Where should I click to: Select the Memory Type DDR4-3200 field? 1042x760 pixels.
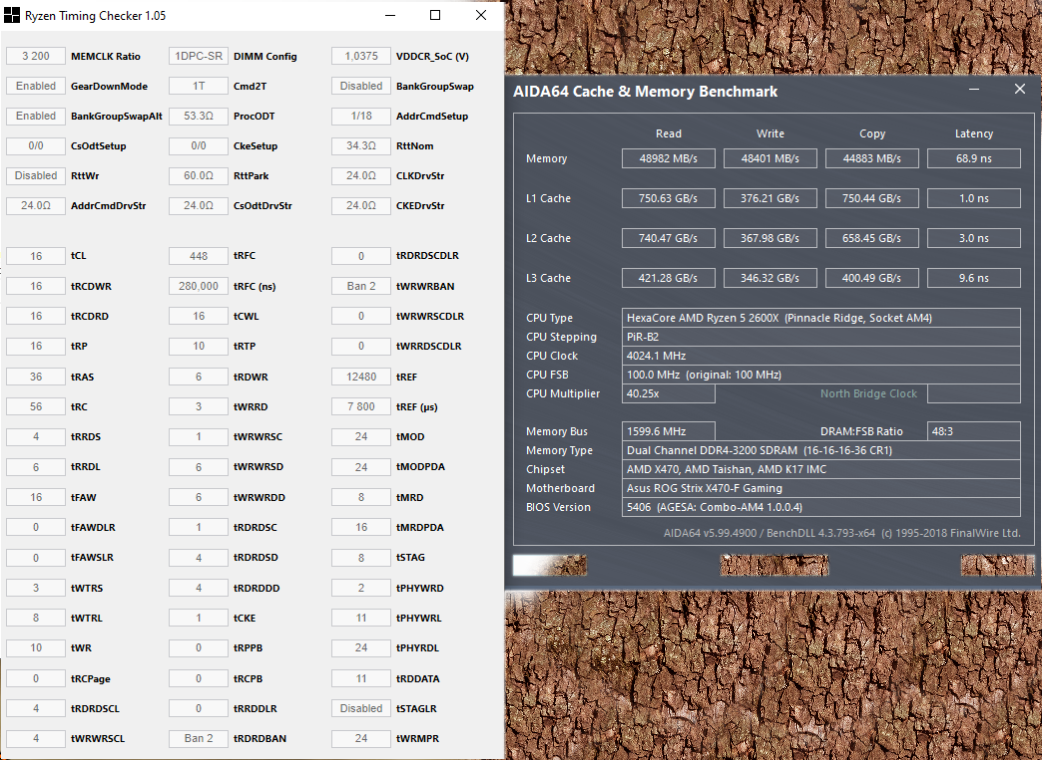point(821,450)
